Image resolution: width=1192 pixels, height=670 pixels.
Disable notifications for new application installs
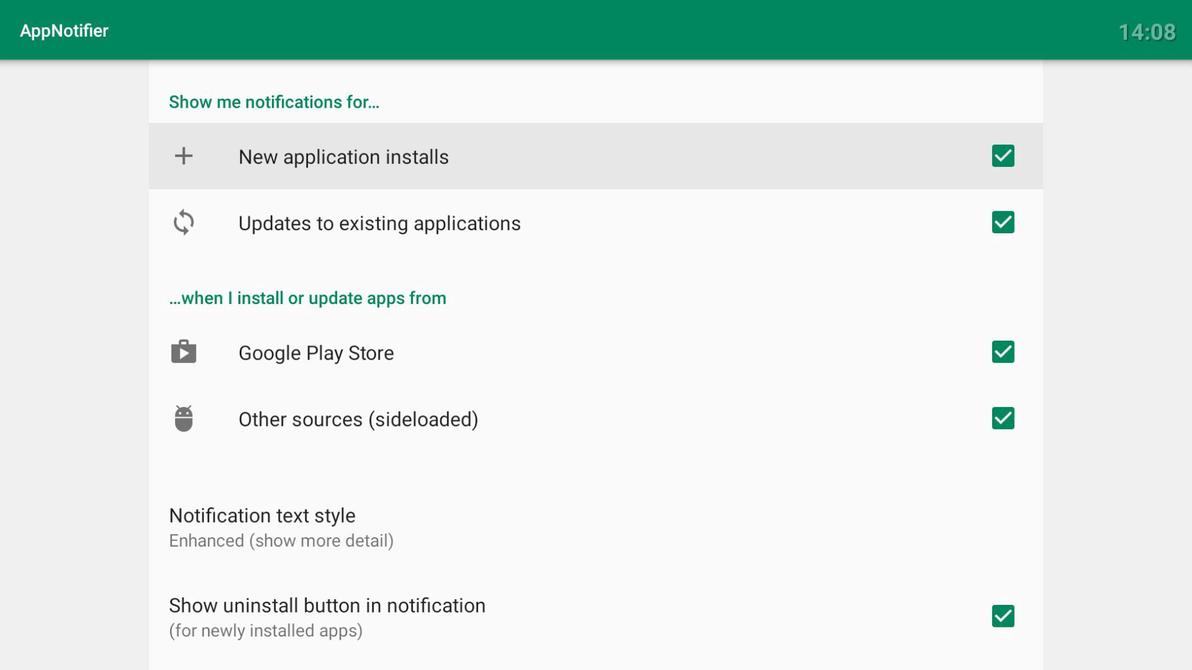coord(1002,155)
